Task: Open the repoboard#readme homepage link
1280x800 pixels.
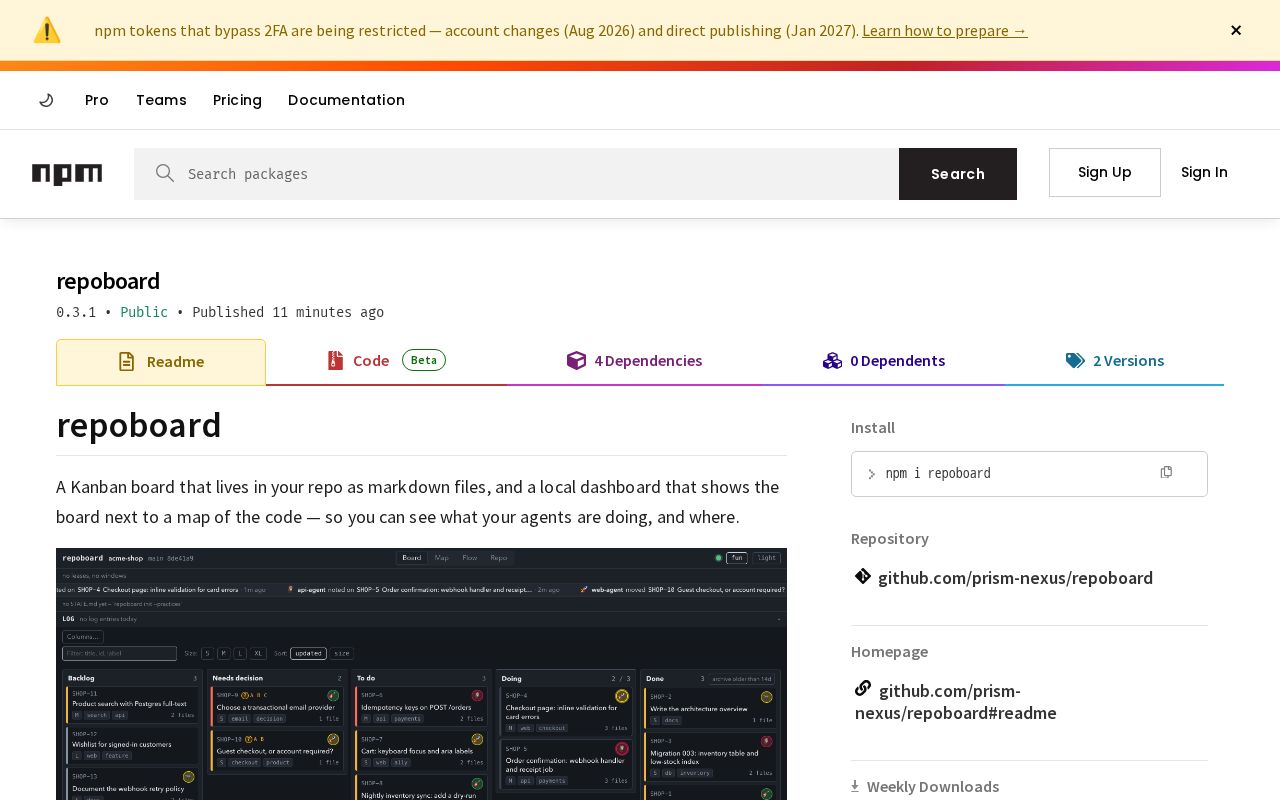Action: pyautogui.click(x=956, y=702)
